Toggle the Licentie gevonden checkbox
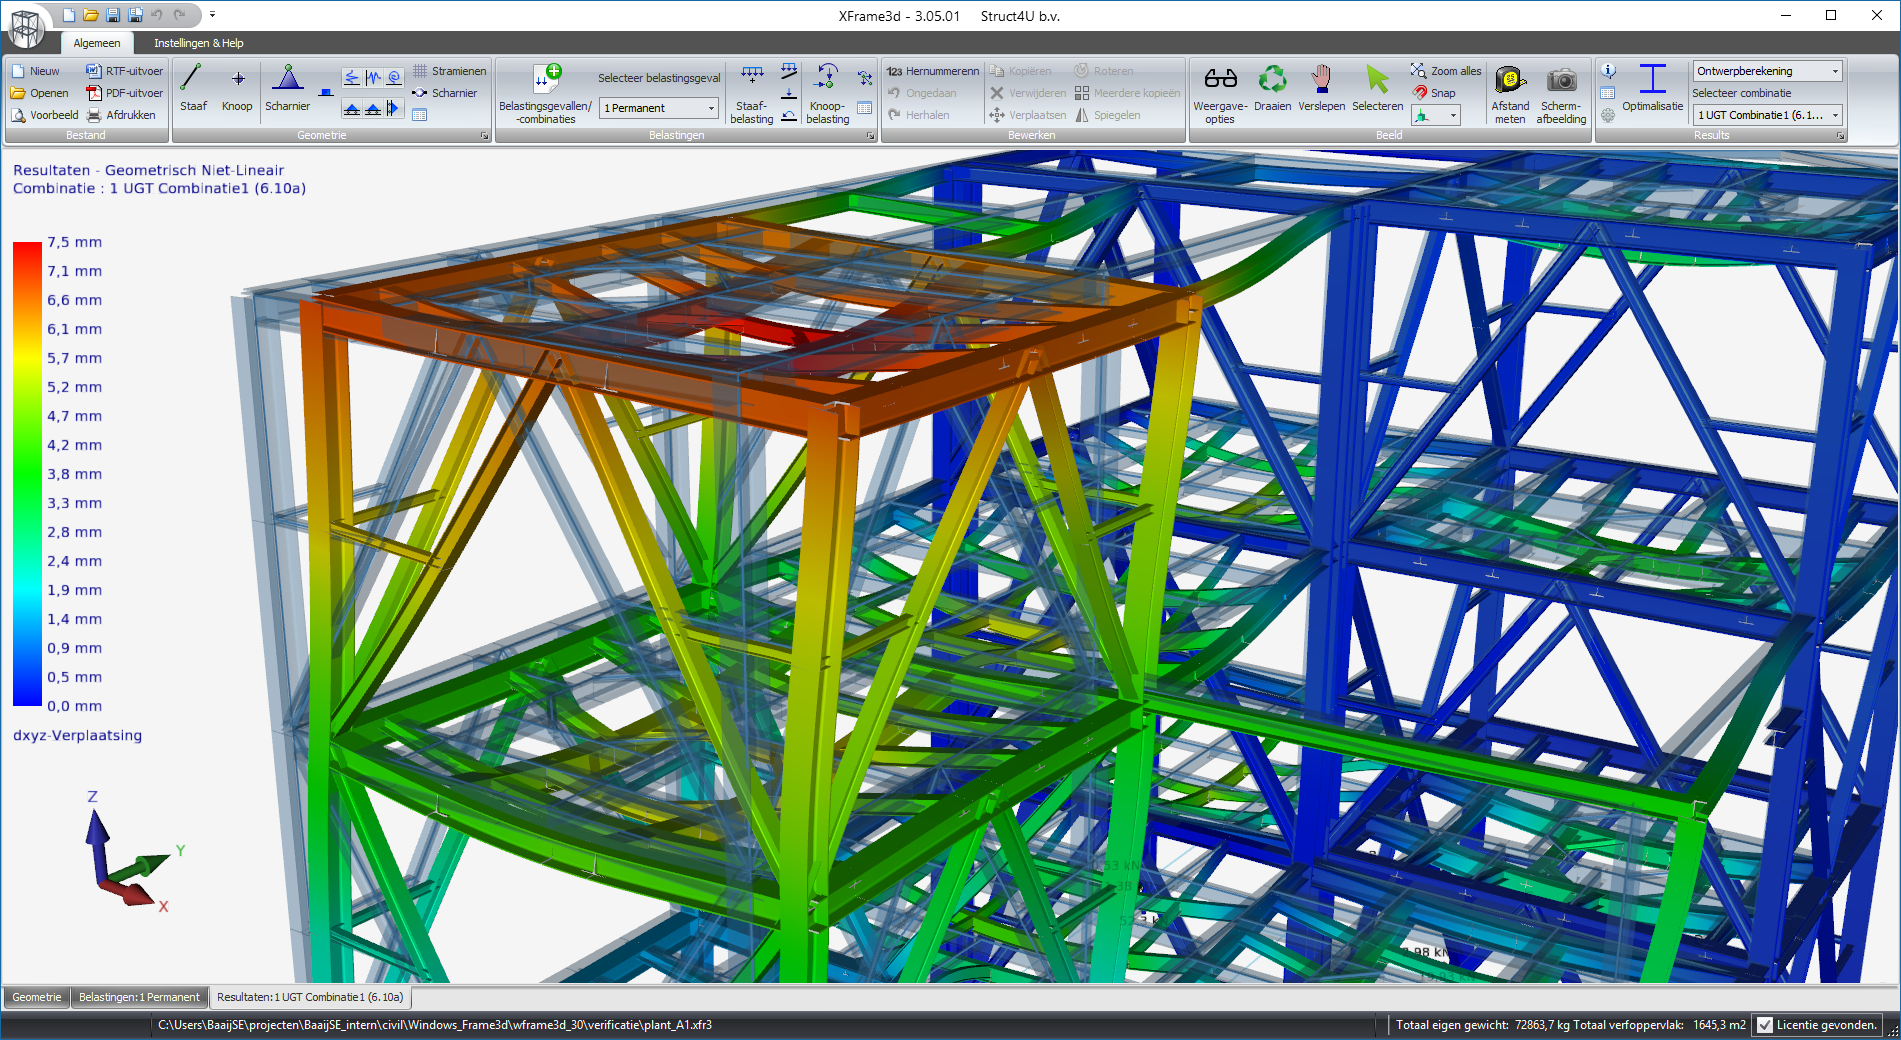This screenshot has width=1901, height=1040. 1765,1025
